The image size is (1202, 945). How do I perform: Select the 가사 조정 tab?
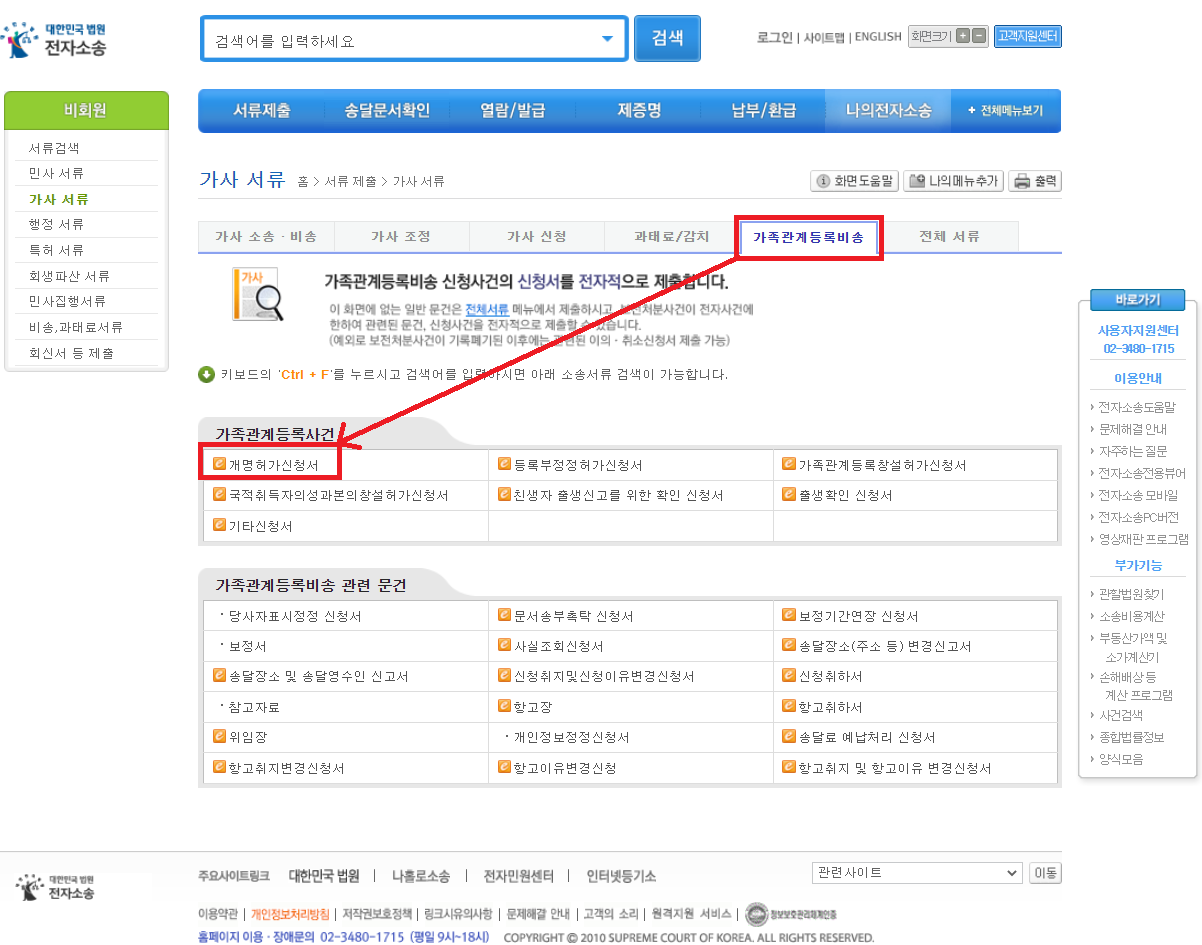click(401, 238)
